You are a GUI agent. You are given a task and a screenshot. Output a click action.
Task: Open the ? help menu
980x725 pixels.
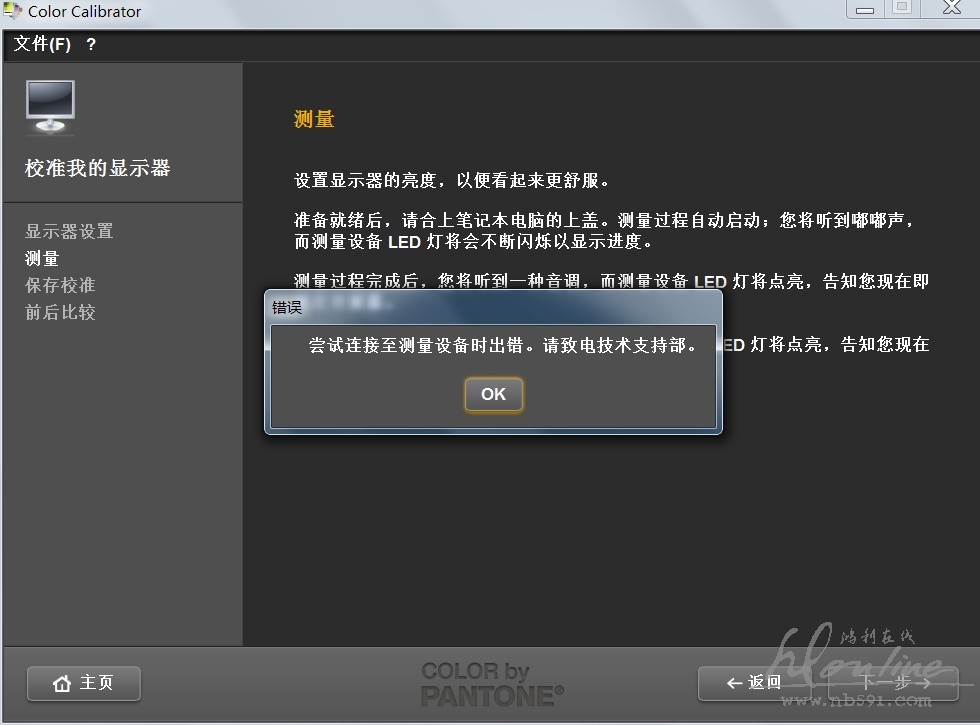point(91,44)
